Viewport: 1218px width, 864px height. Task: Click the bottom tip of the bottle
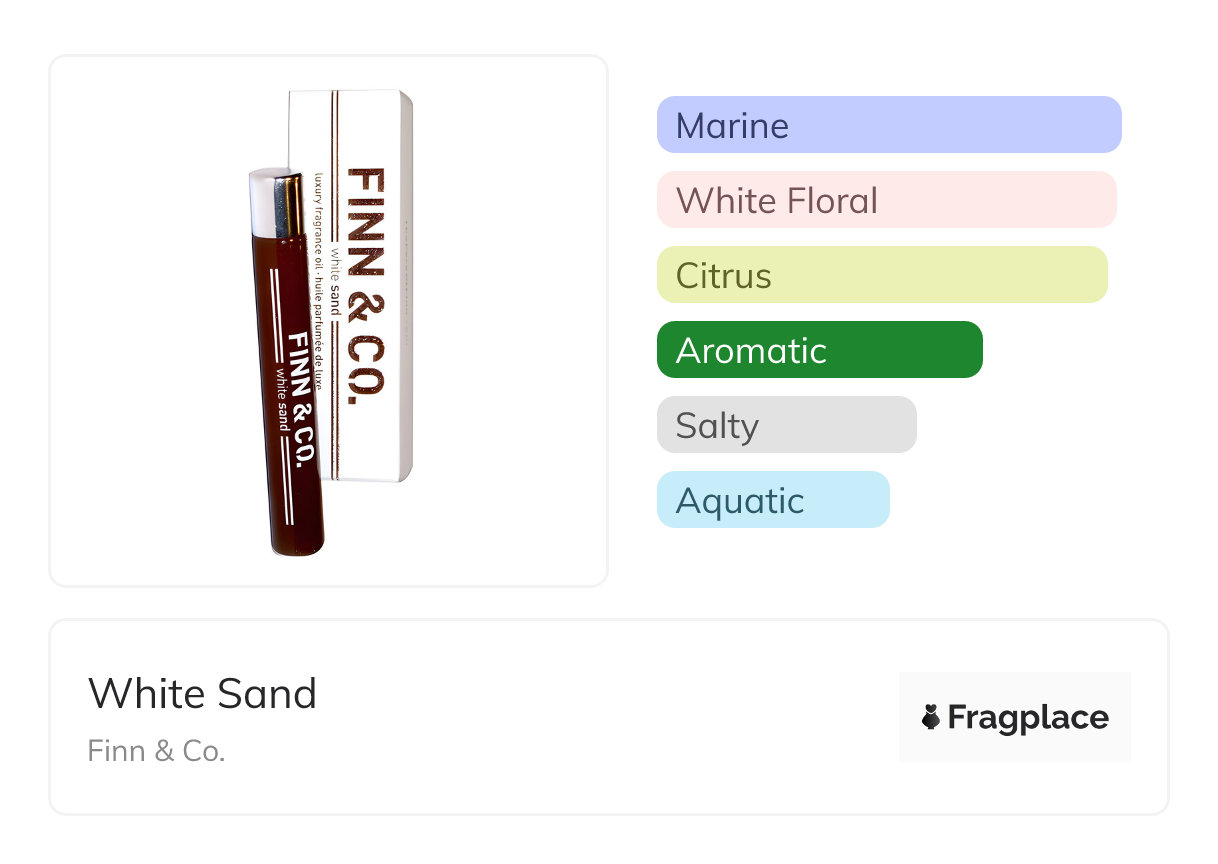297,548
